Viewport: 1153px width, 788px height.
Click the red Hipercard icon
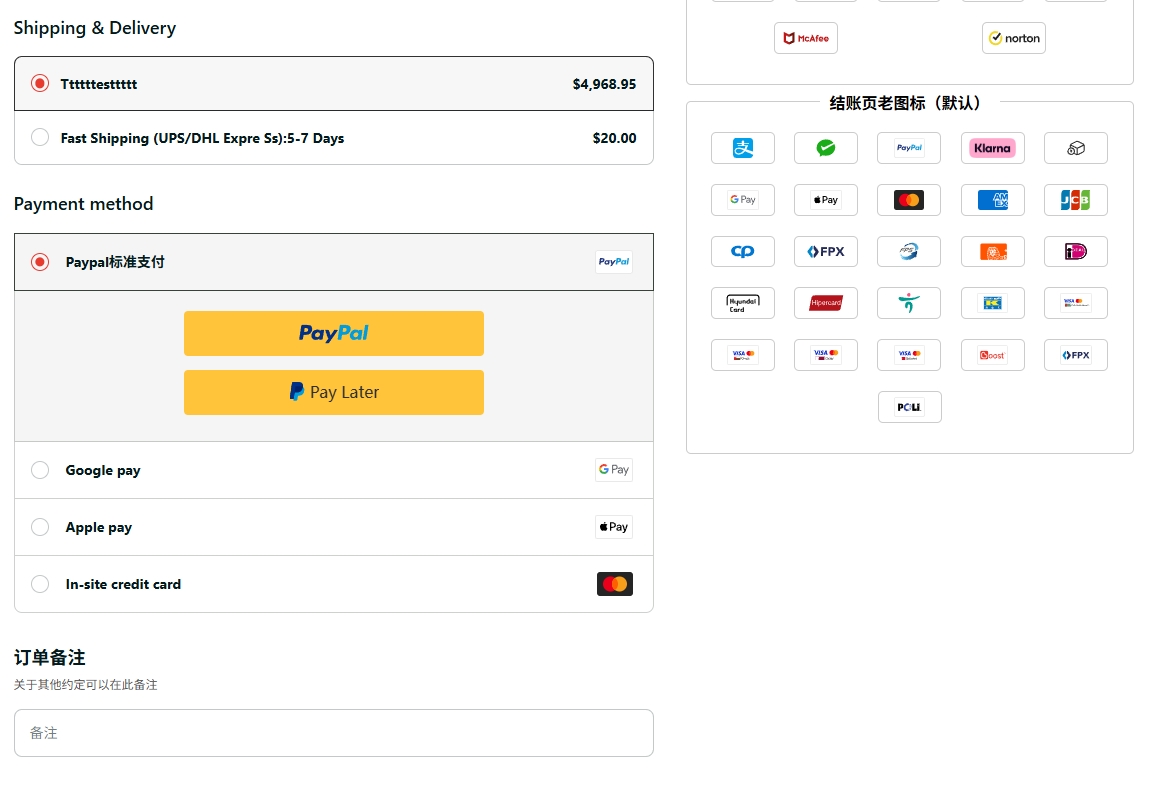(825, 303)
